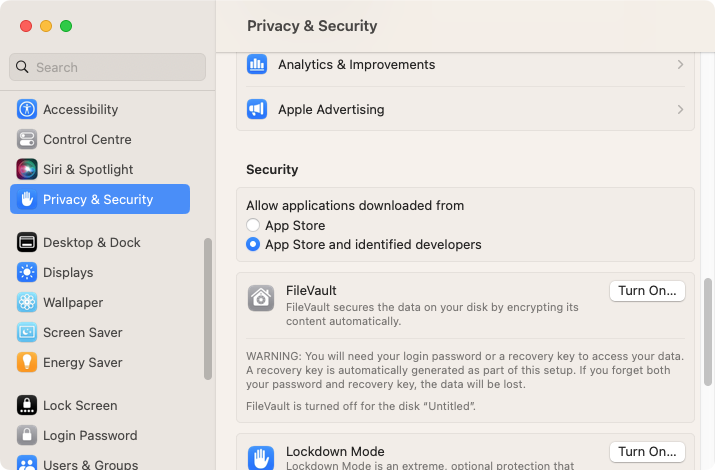Click the Desktop & Dock icon
This screenshot has width=715, height=470.
point(27,243)
